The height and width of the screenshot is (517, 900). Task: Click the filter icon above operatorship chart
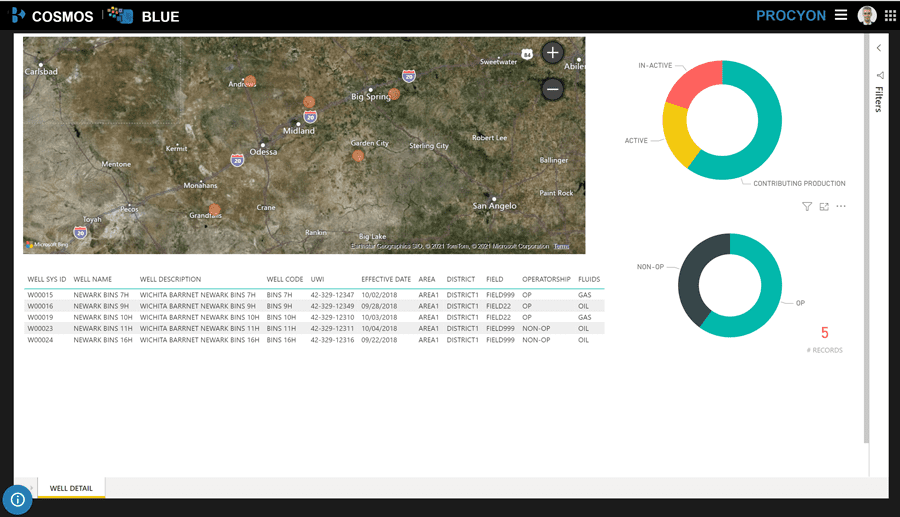(x=807, y=207)
